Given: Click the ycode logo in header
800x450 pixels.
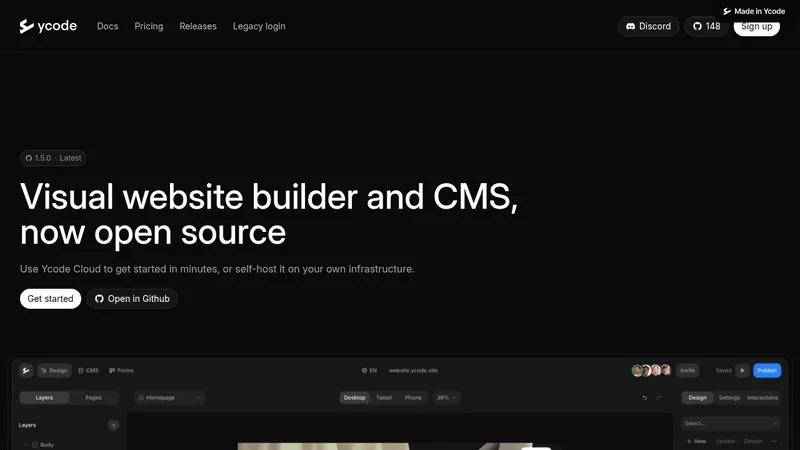Looking at the screenshot, I should 48,26.
